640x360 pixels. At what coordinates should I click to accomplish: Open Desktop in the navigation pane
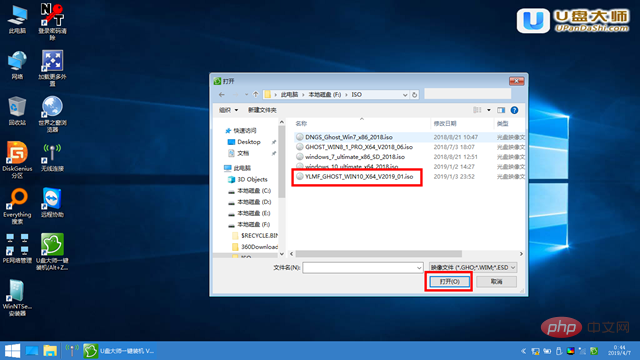pos(249,142)
